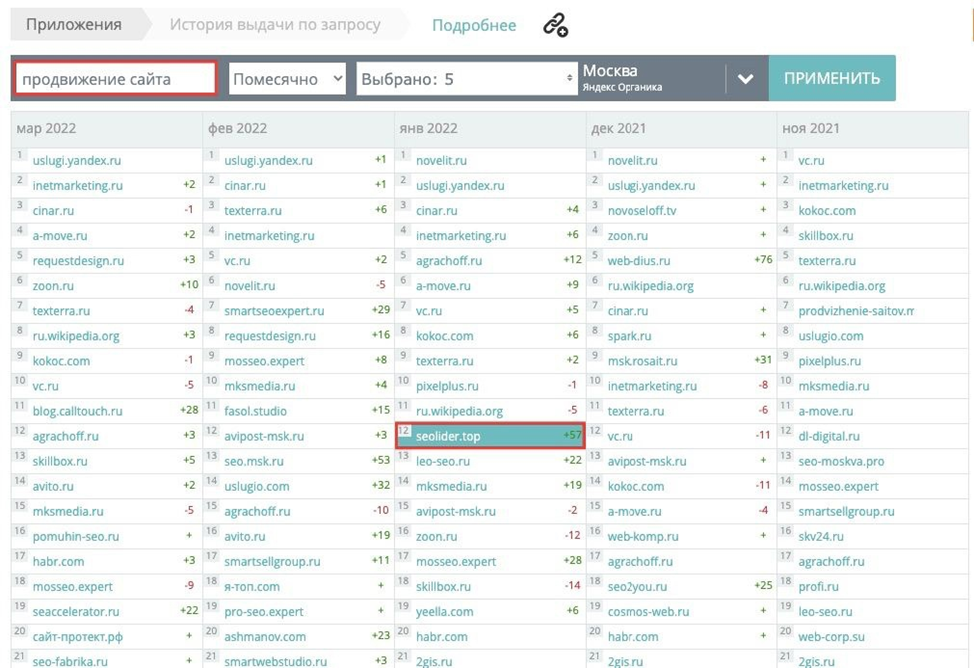Expand the Москва region chevron
The width and height of the screenshot is (974, 668).
pyautogui.click(x=745, y=79)
